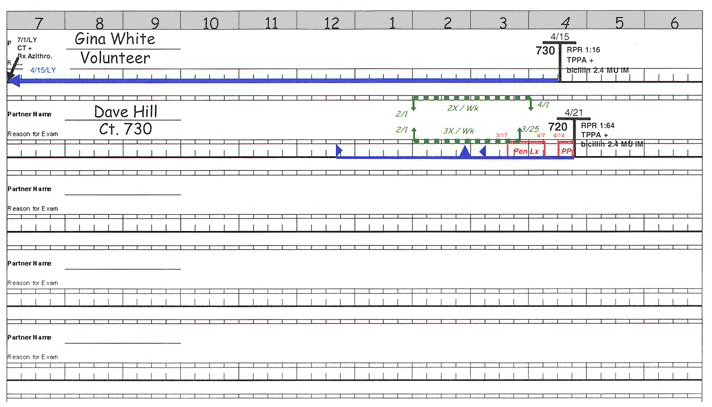The height and width of the screenshot is (407, 712).
Task: Select the 720 diagnosis code marker
Action: point(558,128)
